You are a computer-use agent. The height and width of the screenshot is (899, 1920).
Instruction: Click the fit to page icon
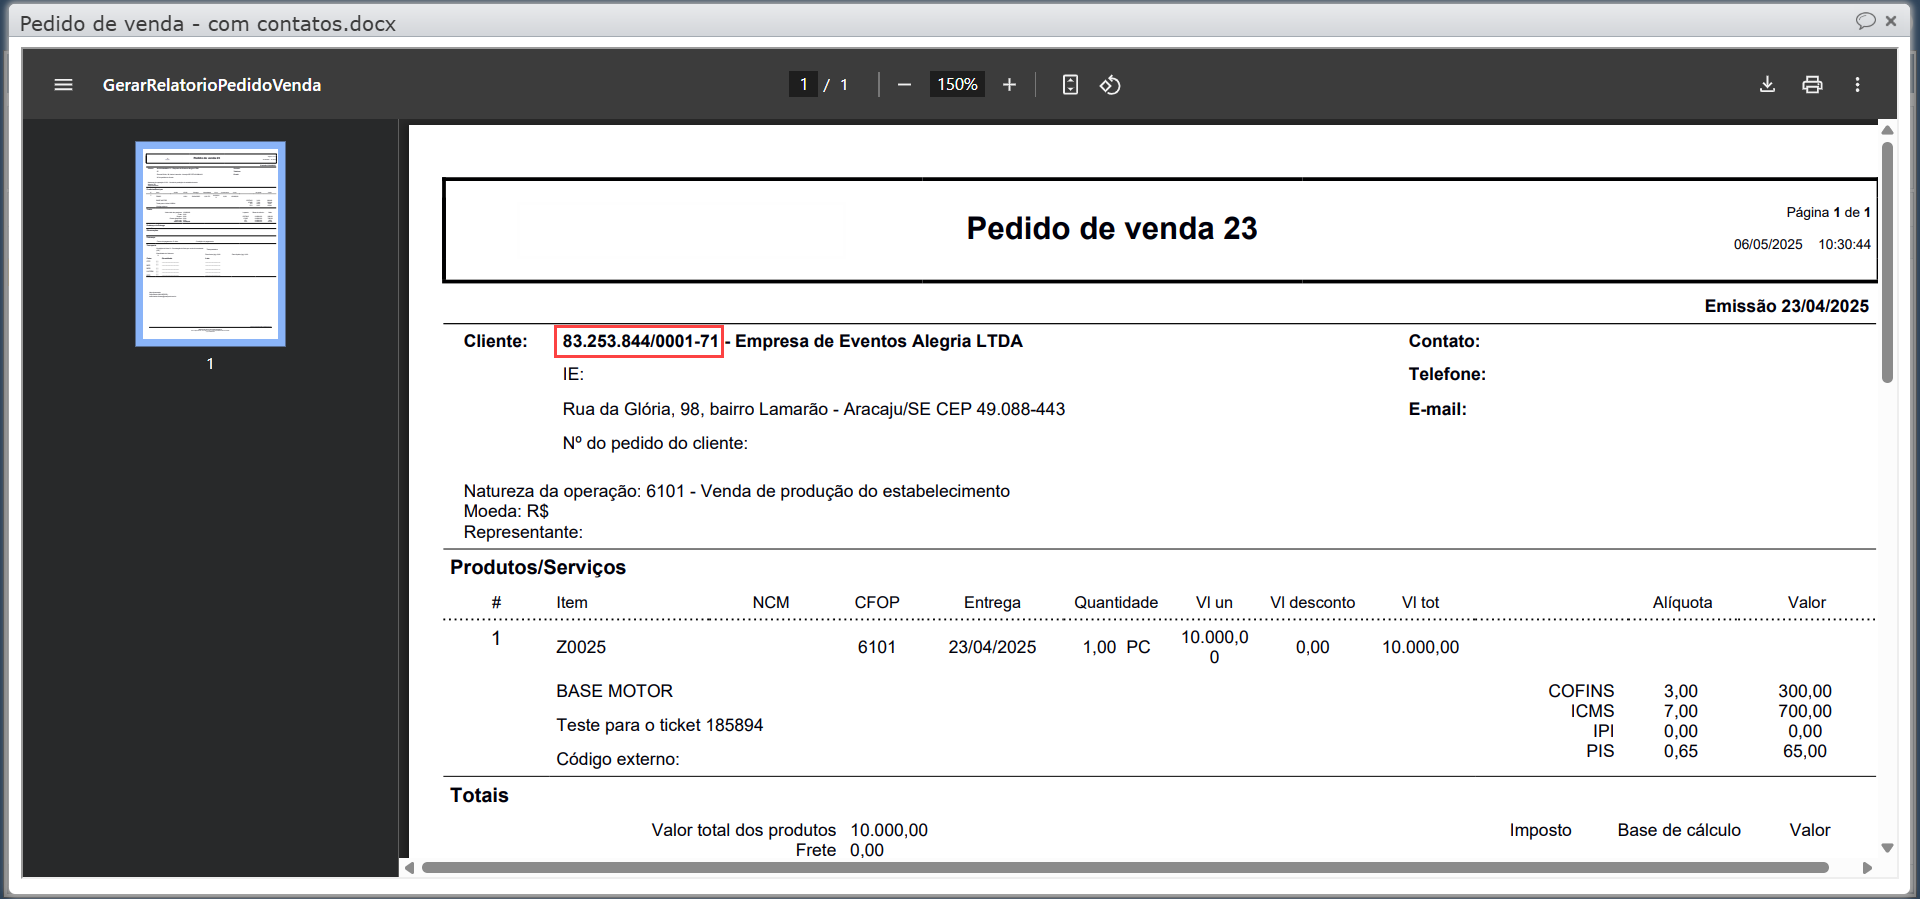pos(1070,85)
